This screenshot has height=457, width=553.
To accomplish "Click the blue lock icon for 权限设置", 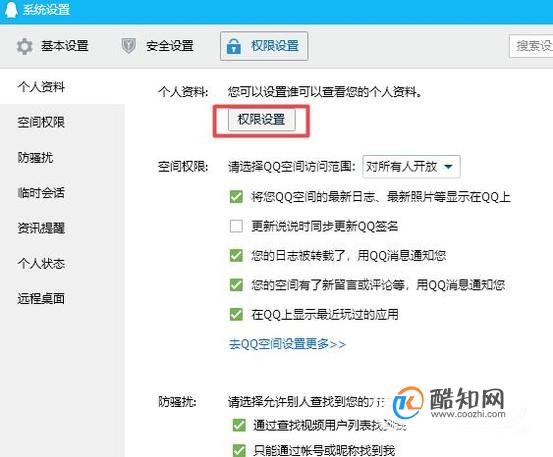I will click(x=233, y=46).
